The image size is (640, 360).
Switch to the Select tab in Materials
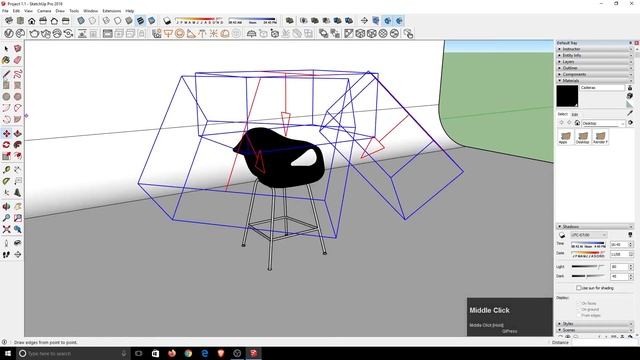(x=562, y=114)
